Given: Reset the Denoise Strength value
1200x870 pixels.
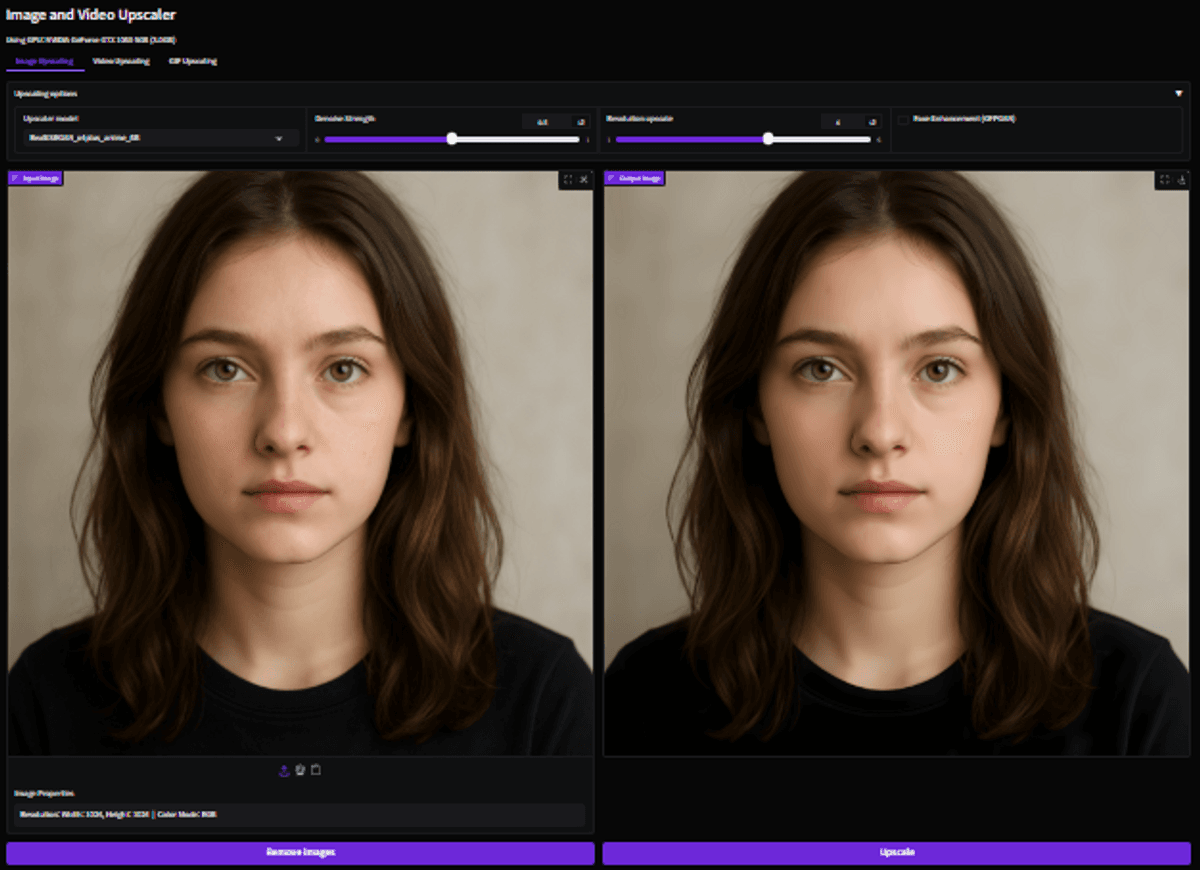Looking at the screenshot, I should [580, 122].
